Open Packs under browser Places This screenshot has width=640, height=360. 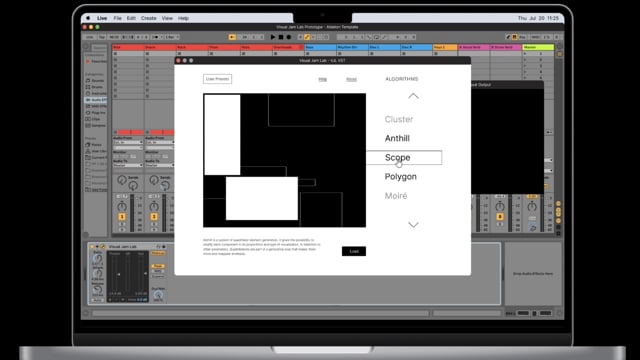click(95, 145)
